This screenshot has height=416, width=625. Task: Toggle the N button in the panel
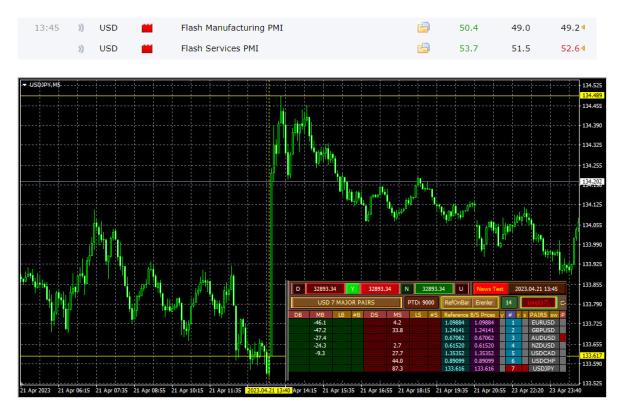click(407, 289)
